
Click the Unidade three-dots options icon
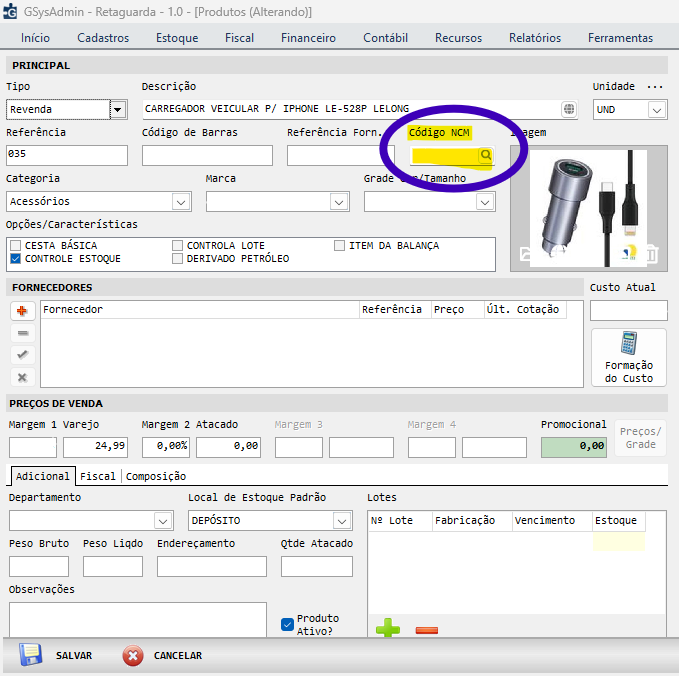click(655, 87)
